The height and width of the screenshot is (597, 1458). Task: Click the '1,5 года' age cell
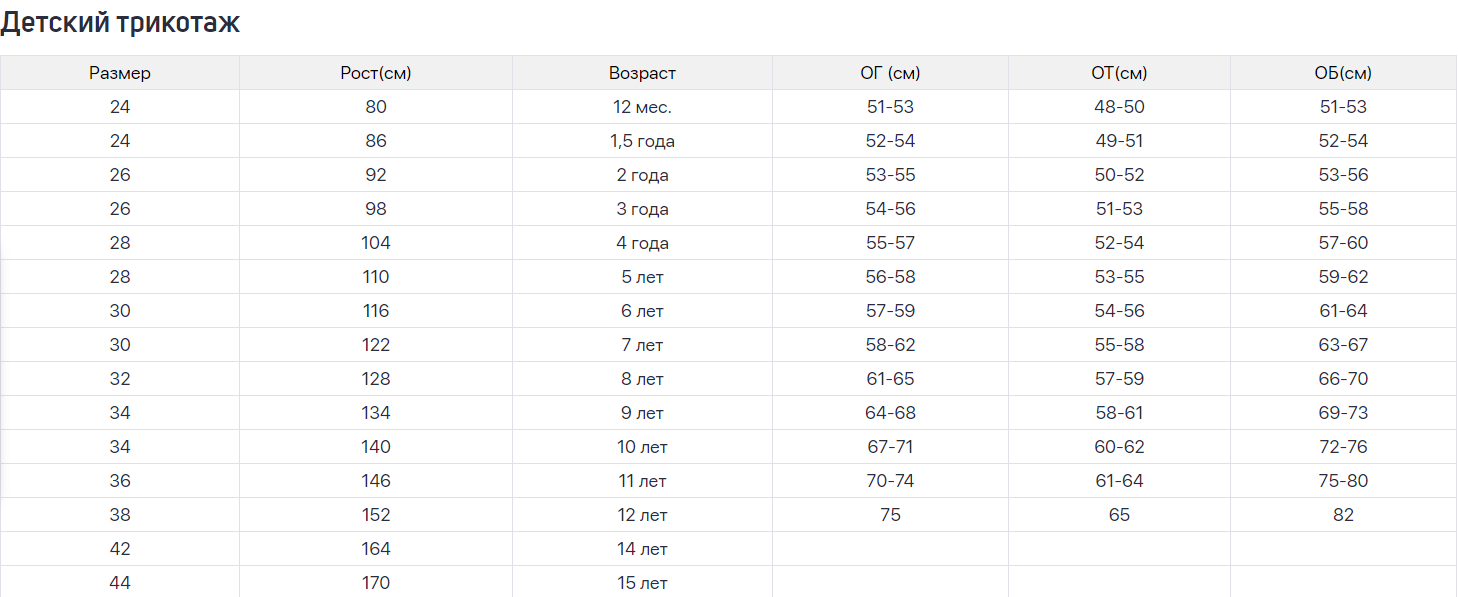[642, 141]
